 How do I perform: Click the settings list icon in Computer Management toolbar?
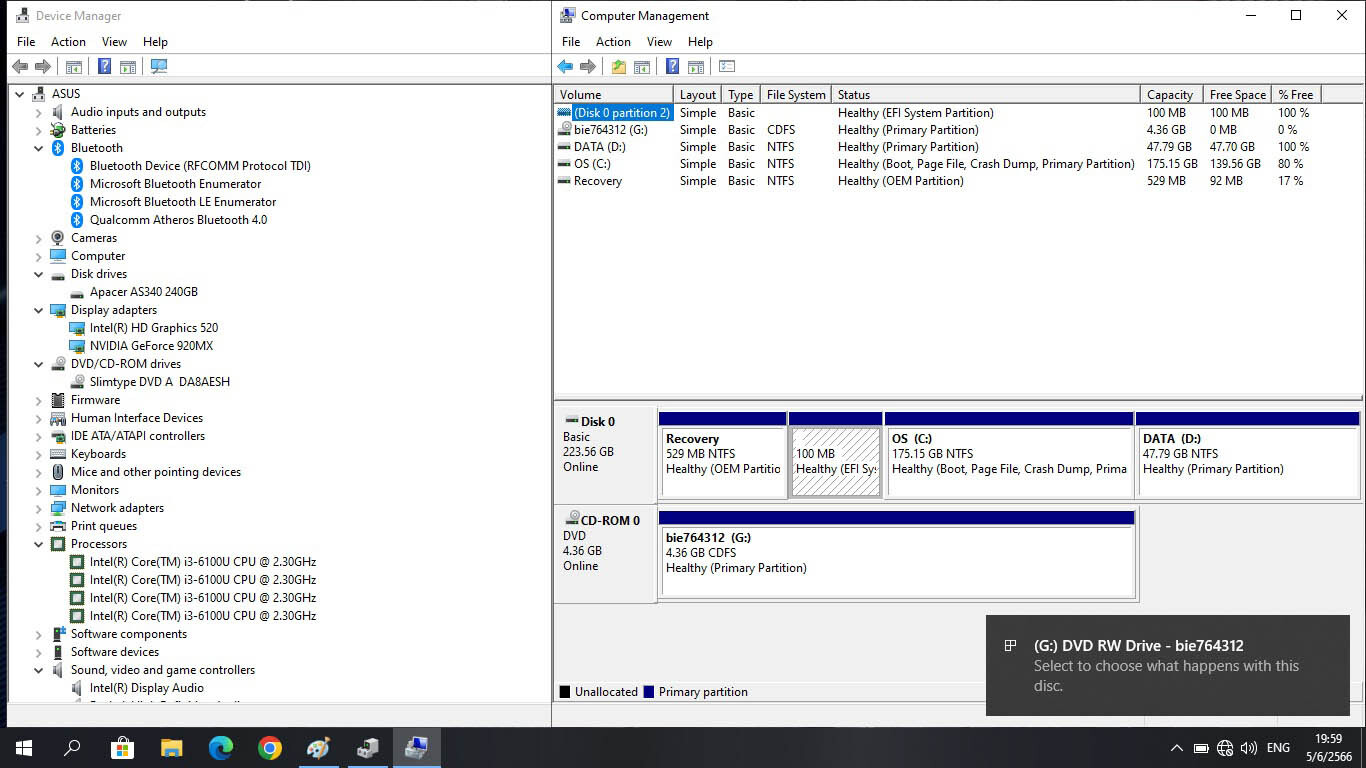[x=727, y=67]
